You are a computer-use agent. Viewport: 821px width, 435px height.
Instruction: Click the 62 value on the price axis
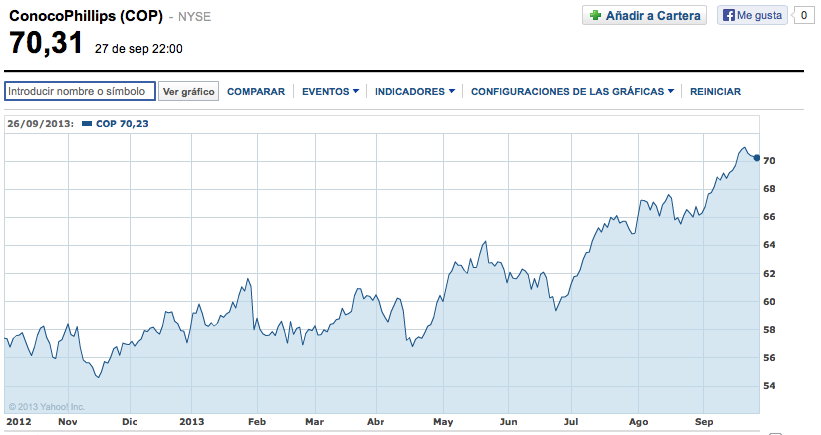pyautogui.click(x=769, y=274)
